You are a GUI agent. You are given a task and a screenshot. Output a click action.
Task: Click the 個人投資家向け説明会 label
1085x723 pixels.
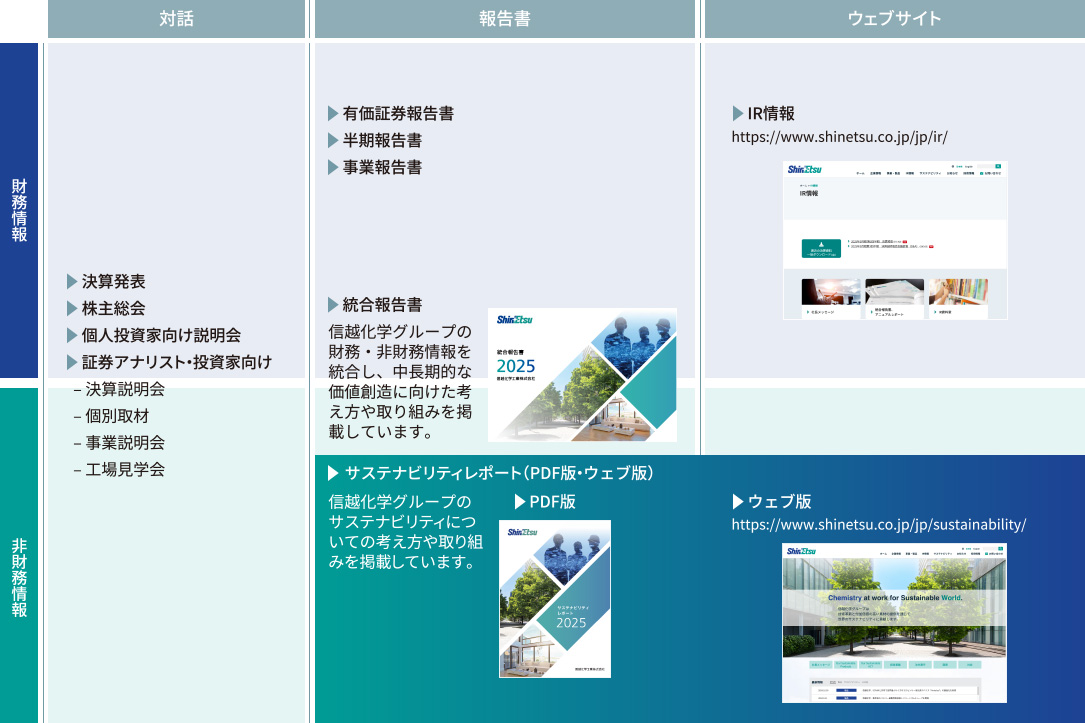coord(161,336)
